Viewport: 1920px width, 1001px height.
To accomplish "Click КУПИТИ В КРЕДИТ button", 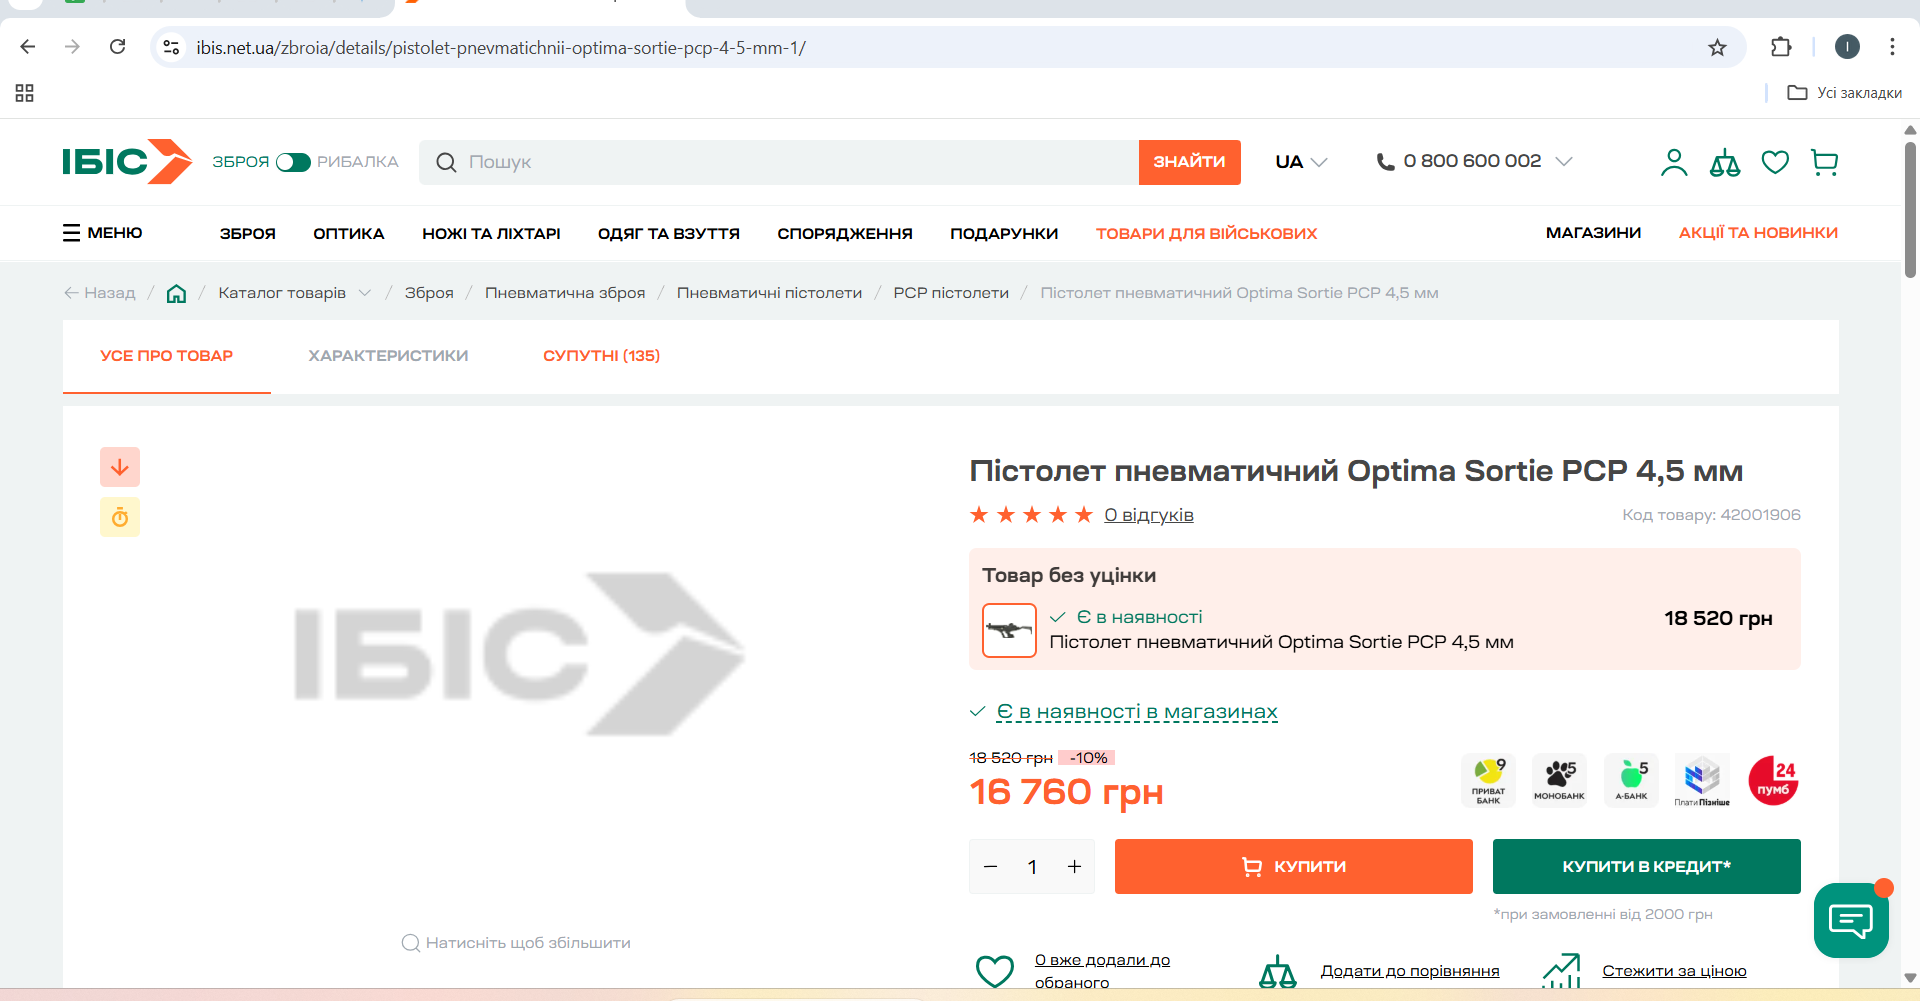I will pos(1647,866).
